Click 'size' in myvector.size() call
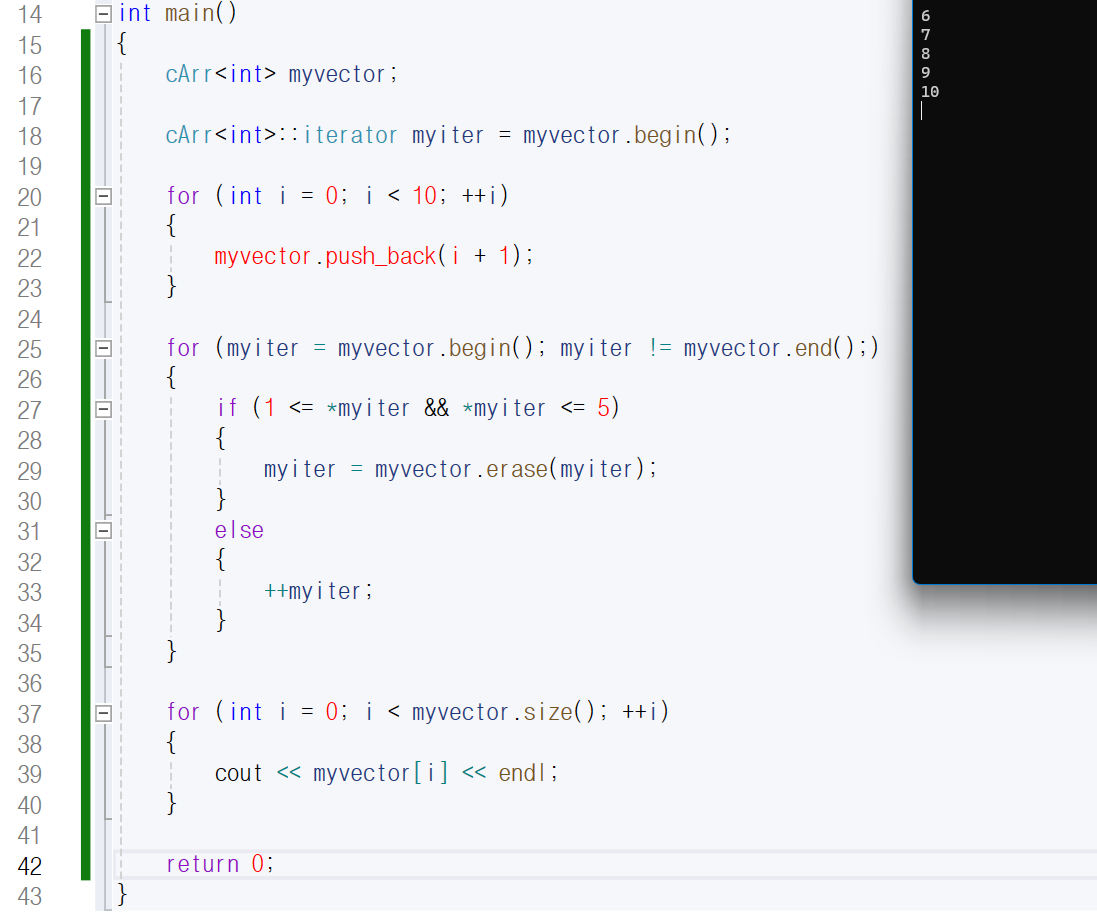Screen dimensions: 1097x916 [548, 712]
